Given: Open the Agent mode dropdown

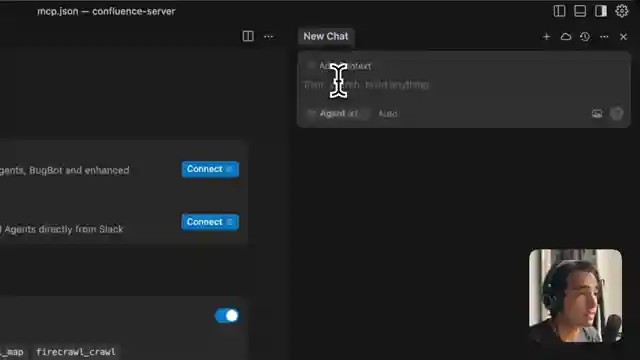Looking at the screenshot, I should [x=338, y=113].
